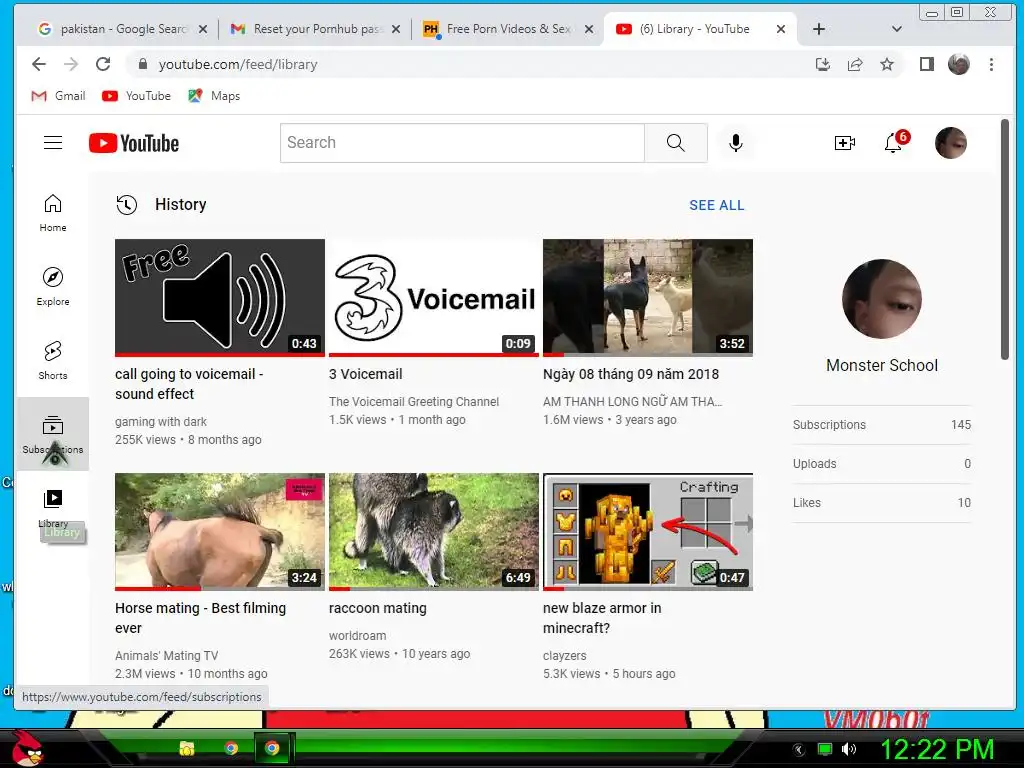Open the notifications bell

(893, 142)
